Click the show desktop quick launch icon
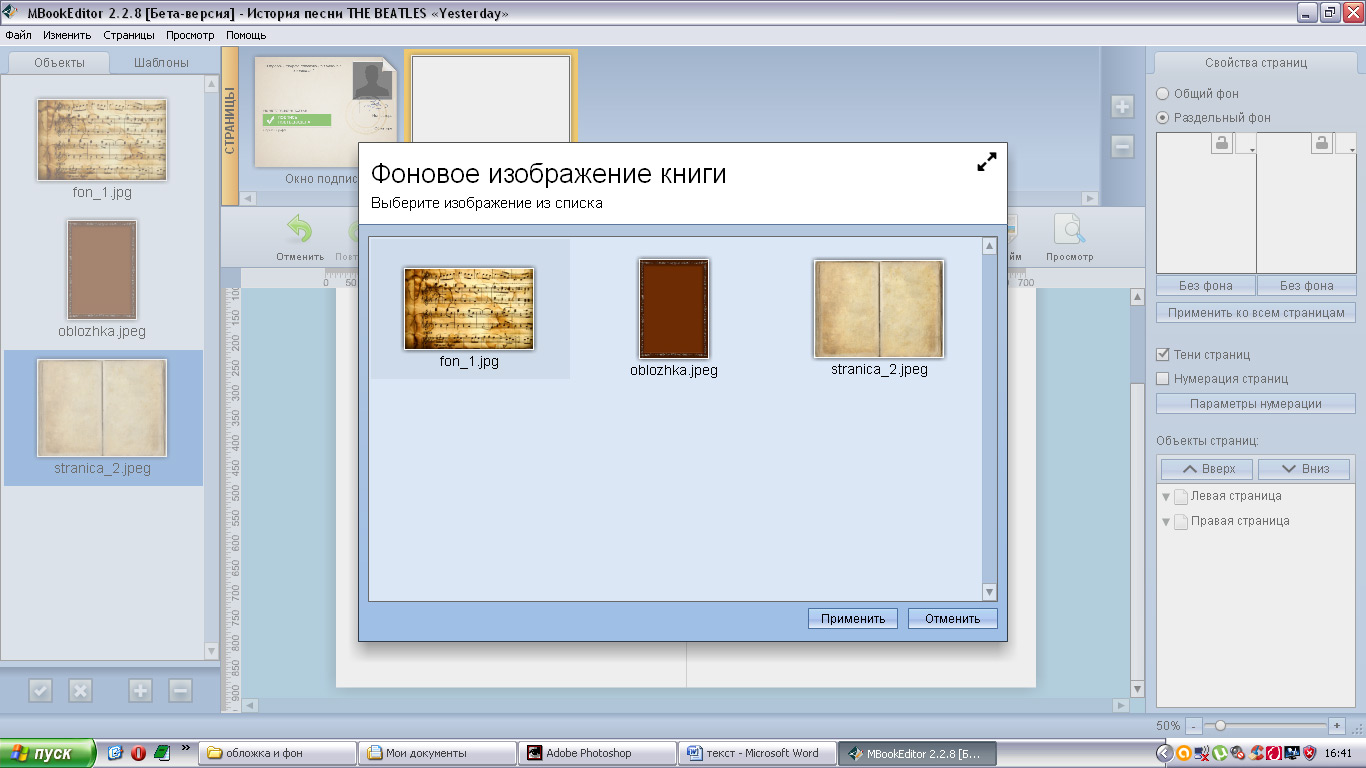This screenshot has width=1366, height=768. (115, 753)
